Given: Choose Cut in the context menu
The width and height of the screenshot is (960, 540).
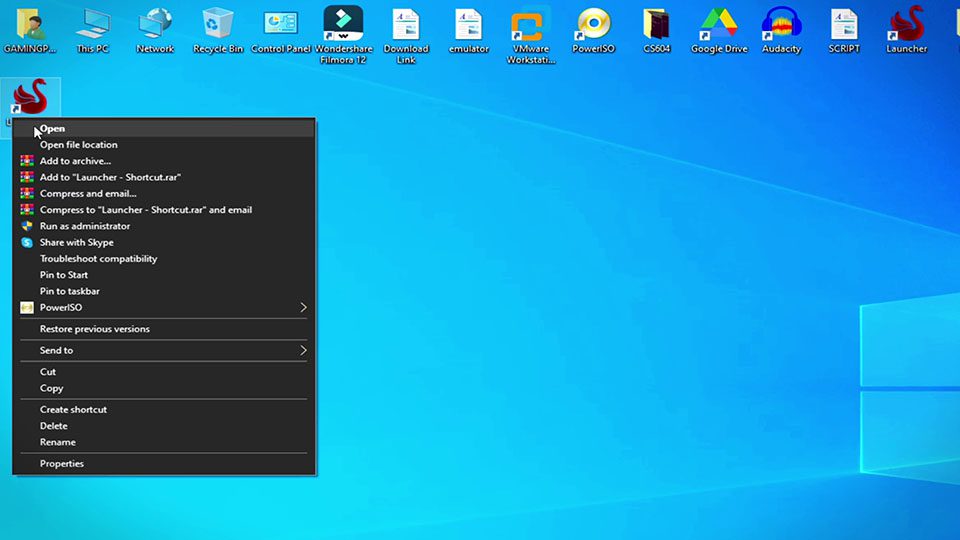Looking at the screenshot, I should click(x=164, y=372).
